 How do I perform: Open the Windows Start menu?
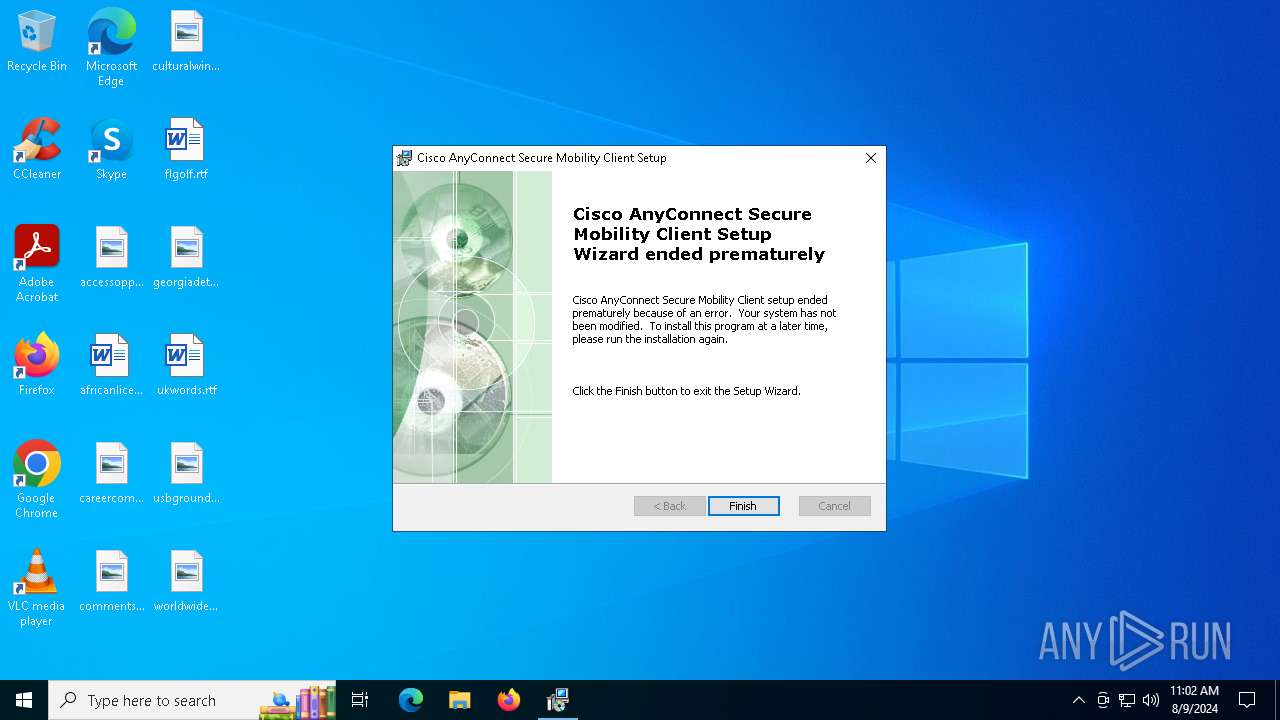24,700
